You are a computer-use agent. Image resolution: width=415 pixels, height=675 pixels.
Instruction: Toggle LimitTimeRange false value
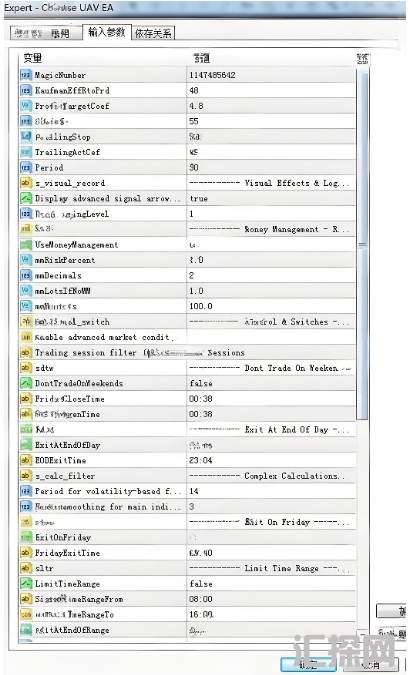point(271,584)
